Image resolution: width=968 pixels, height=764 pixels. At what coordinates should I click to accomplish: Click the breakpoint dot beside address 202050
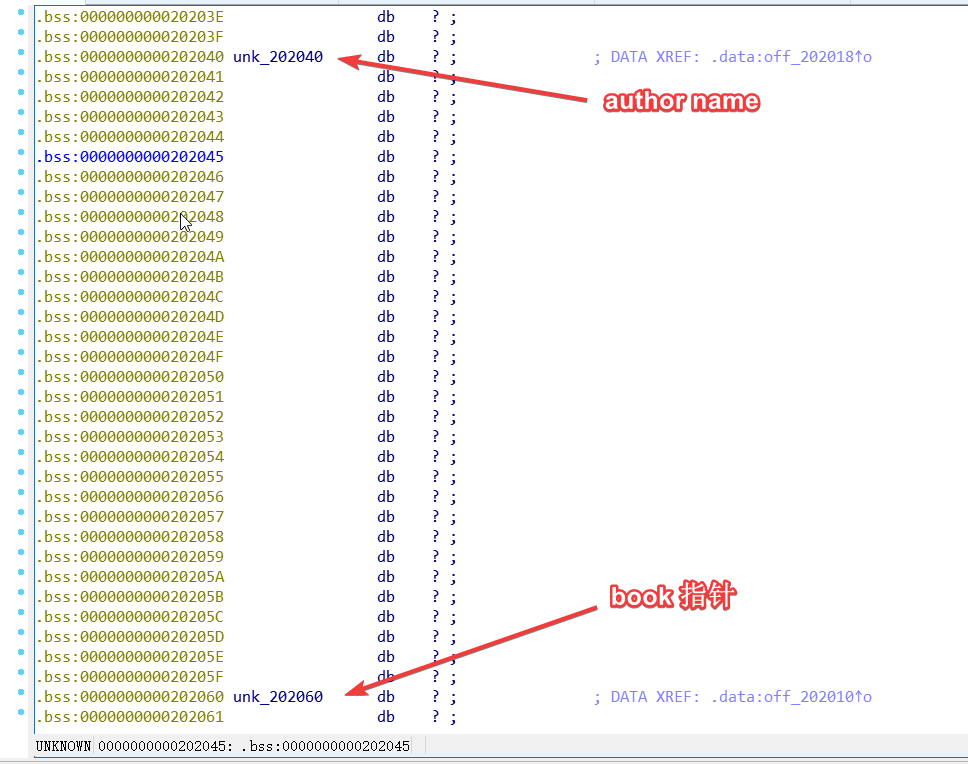(21, 376)
